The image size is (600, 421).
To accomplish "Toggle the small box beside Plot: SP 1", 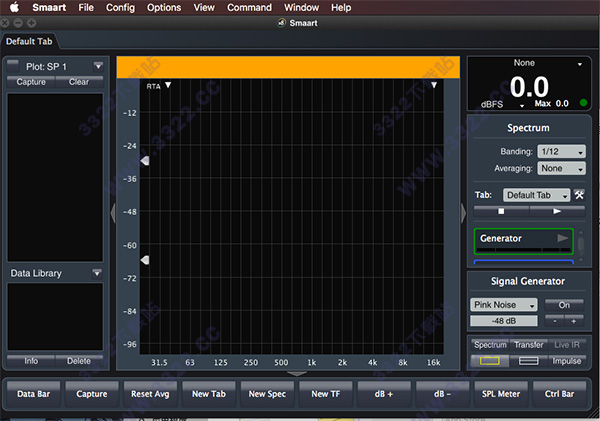I will [x=13, y=65].
